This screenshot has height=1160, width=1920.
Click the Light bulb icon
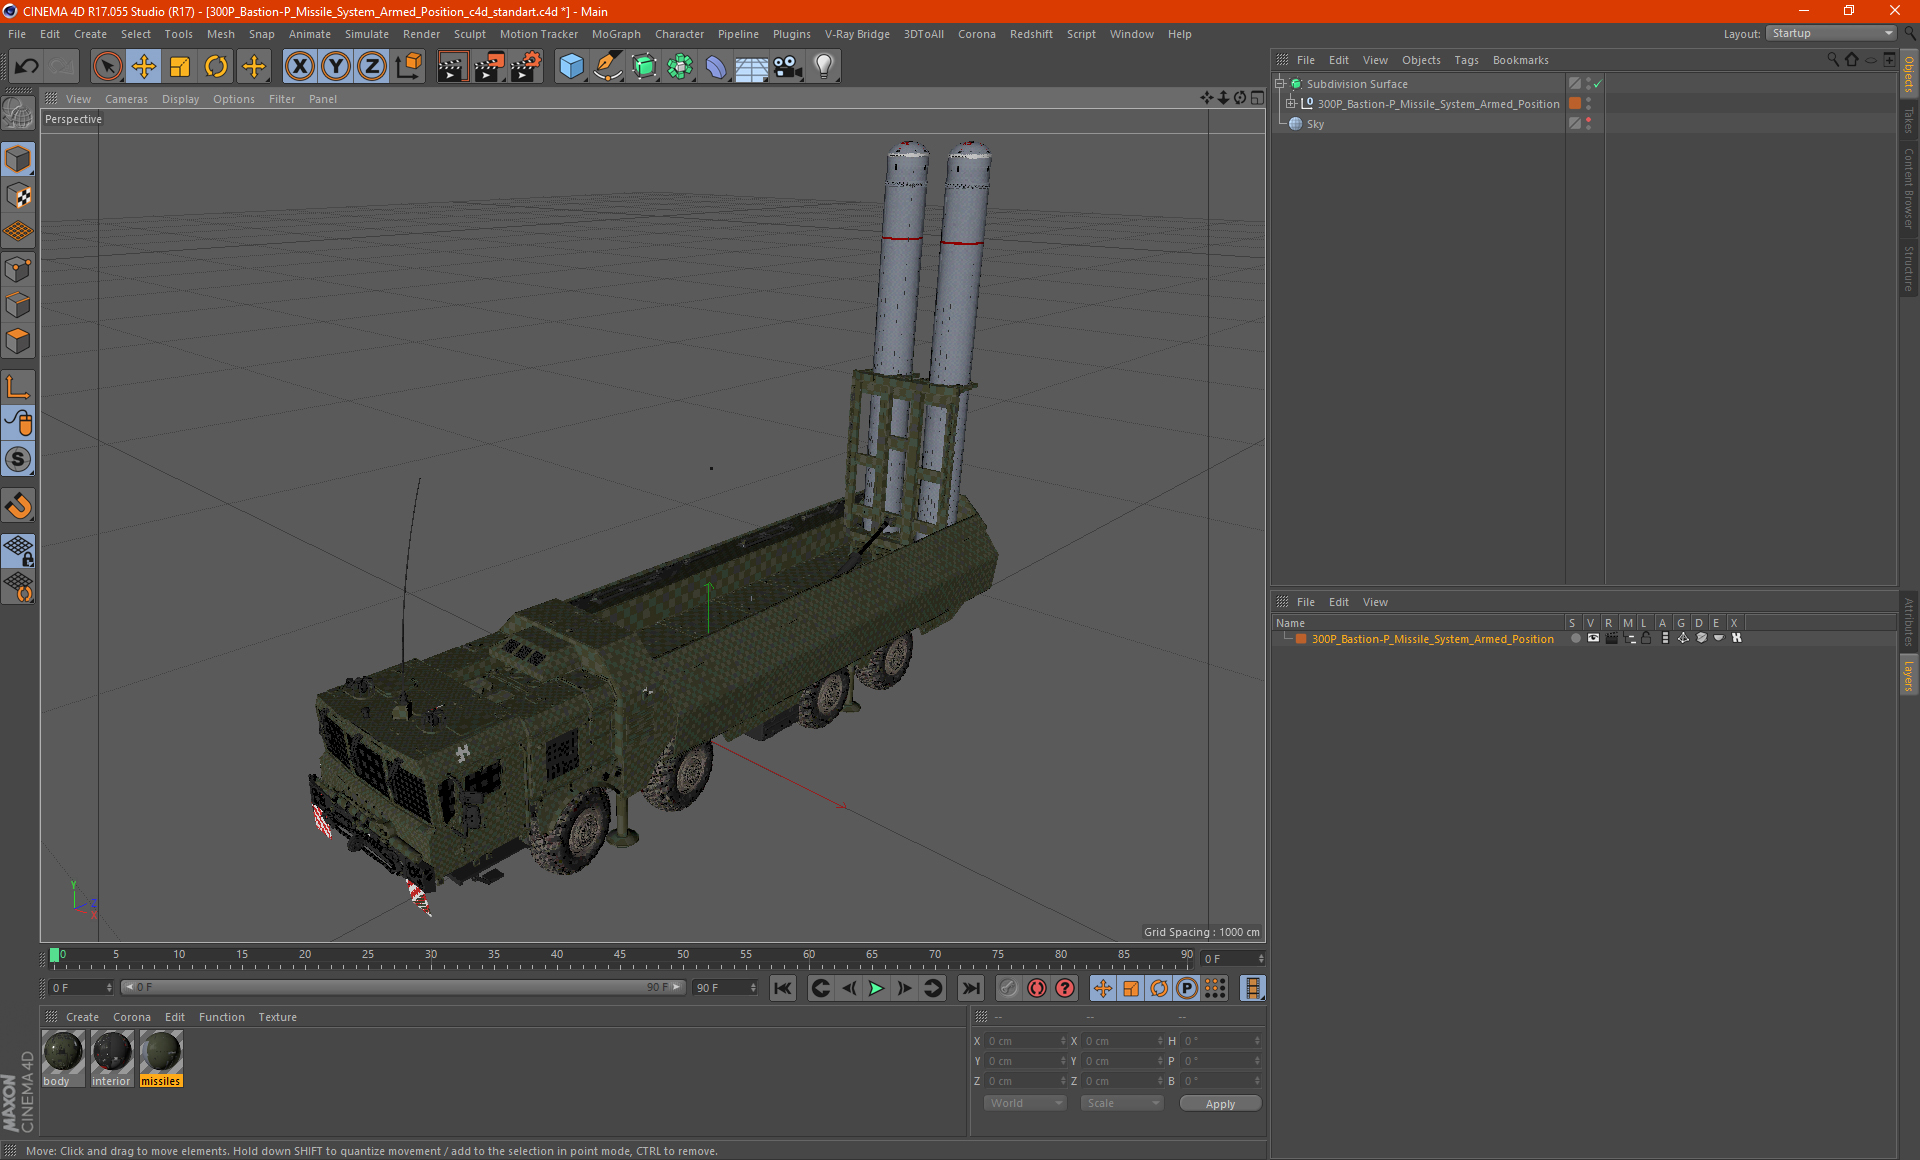click(x=823, y=67)
